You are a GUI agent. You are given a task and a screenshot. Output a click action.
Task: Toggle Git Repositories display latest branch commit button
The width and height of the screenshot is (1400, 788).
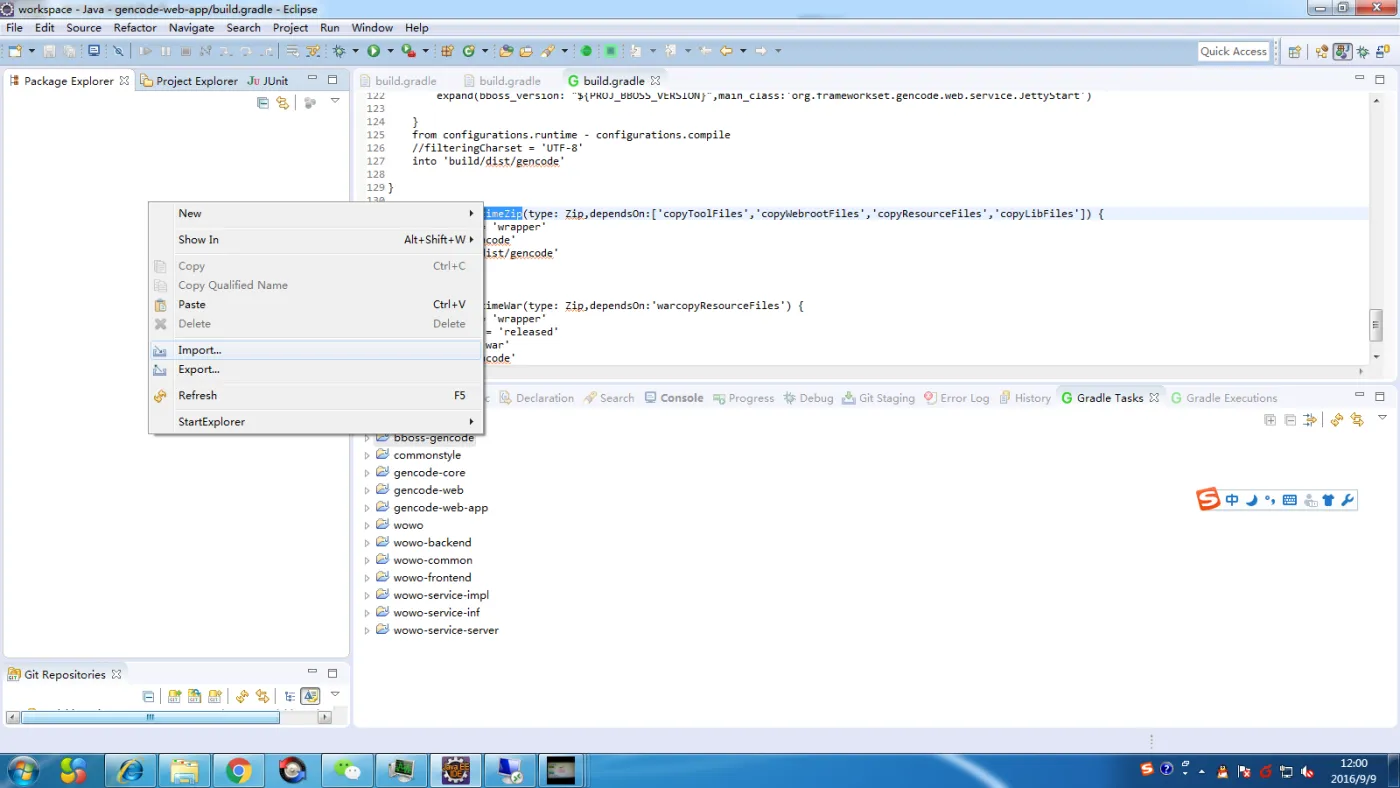(310, 696)
